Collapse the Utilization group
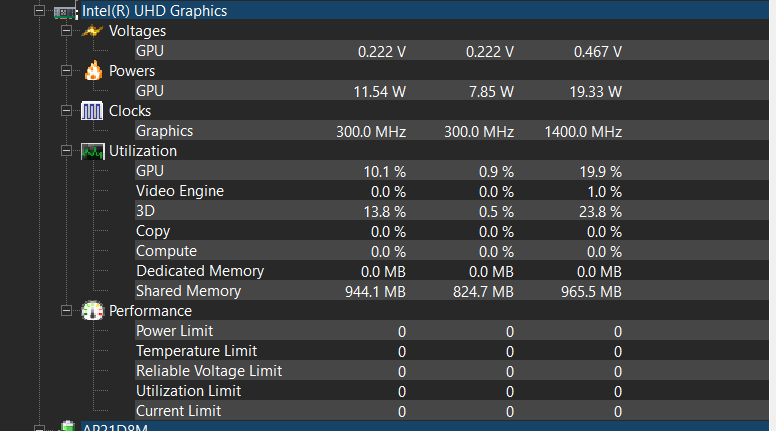776x431 pixels. pyautogui.click(x=66, y=151)
